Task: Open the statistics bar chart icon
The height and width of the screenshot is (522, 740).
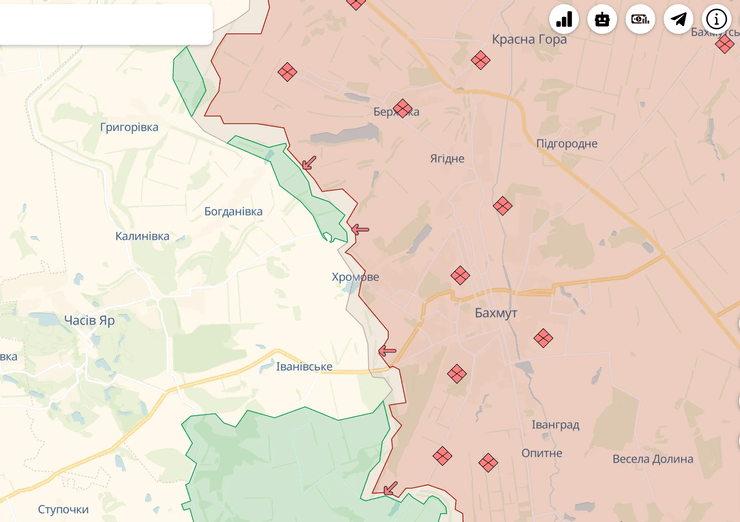Action: click(564, 19)
